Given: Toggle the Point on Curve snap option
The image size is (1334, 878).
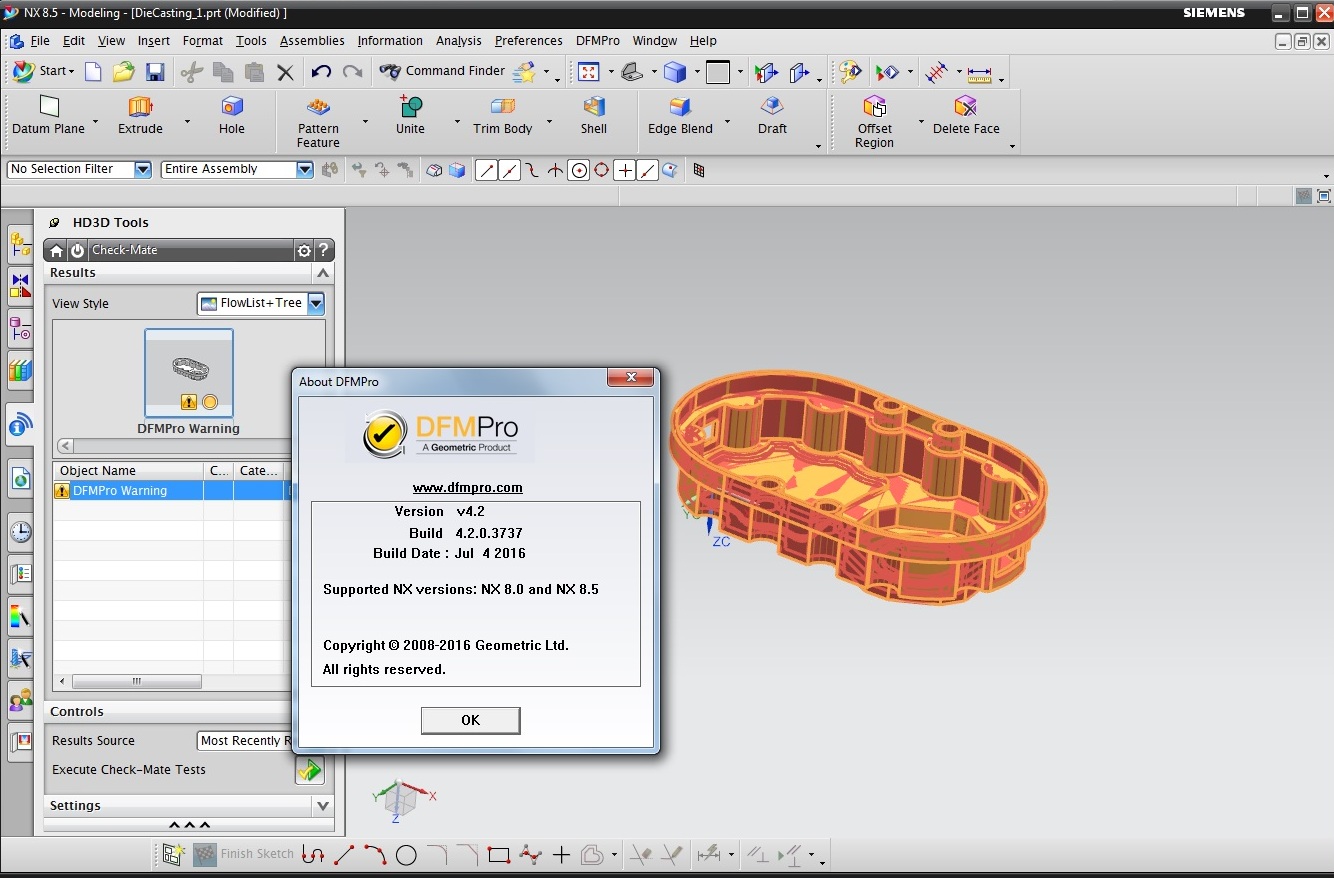Looking at the screenshot, I should 648,170.
